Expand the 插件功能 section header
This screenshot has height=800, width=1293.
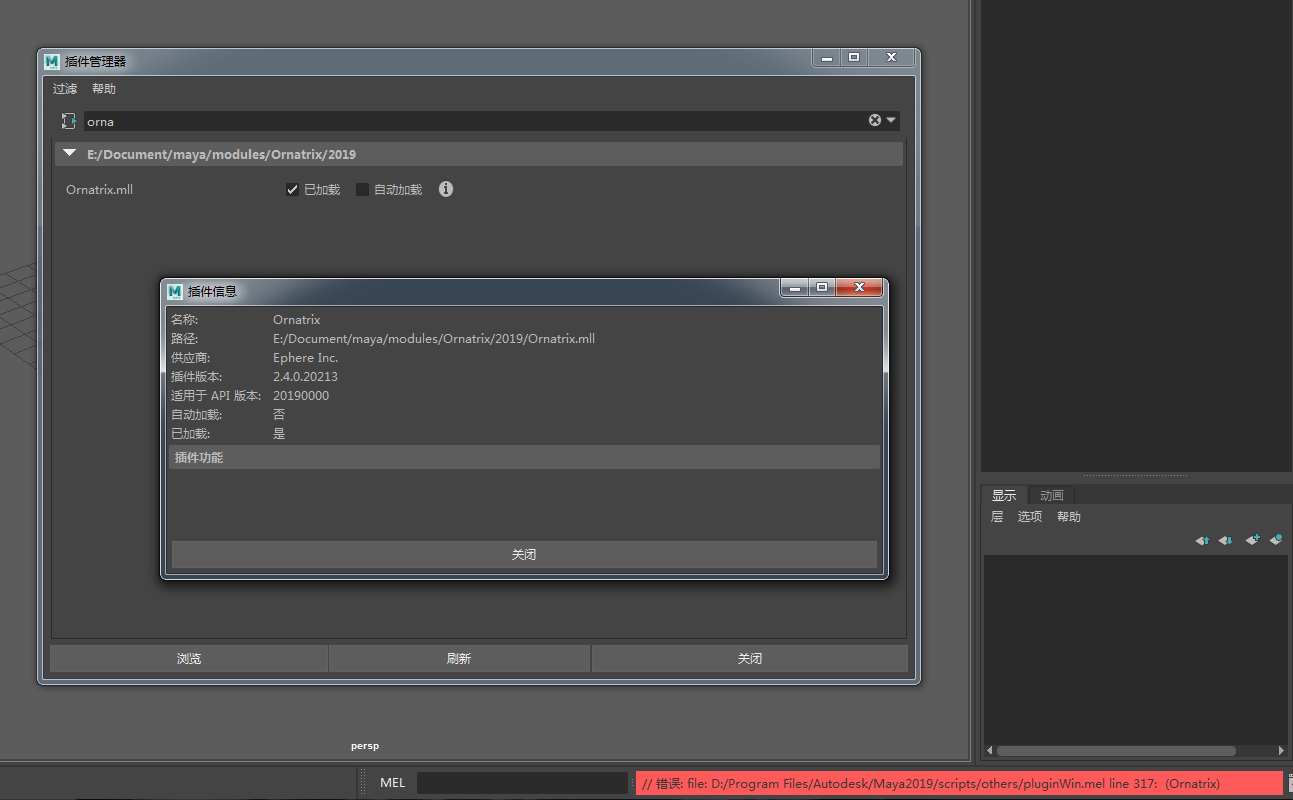pyautogui.click(x=524, y=458)
